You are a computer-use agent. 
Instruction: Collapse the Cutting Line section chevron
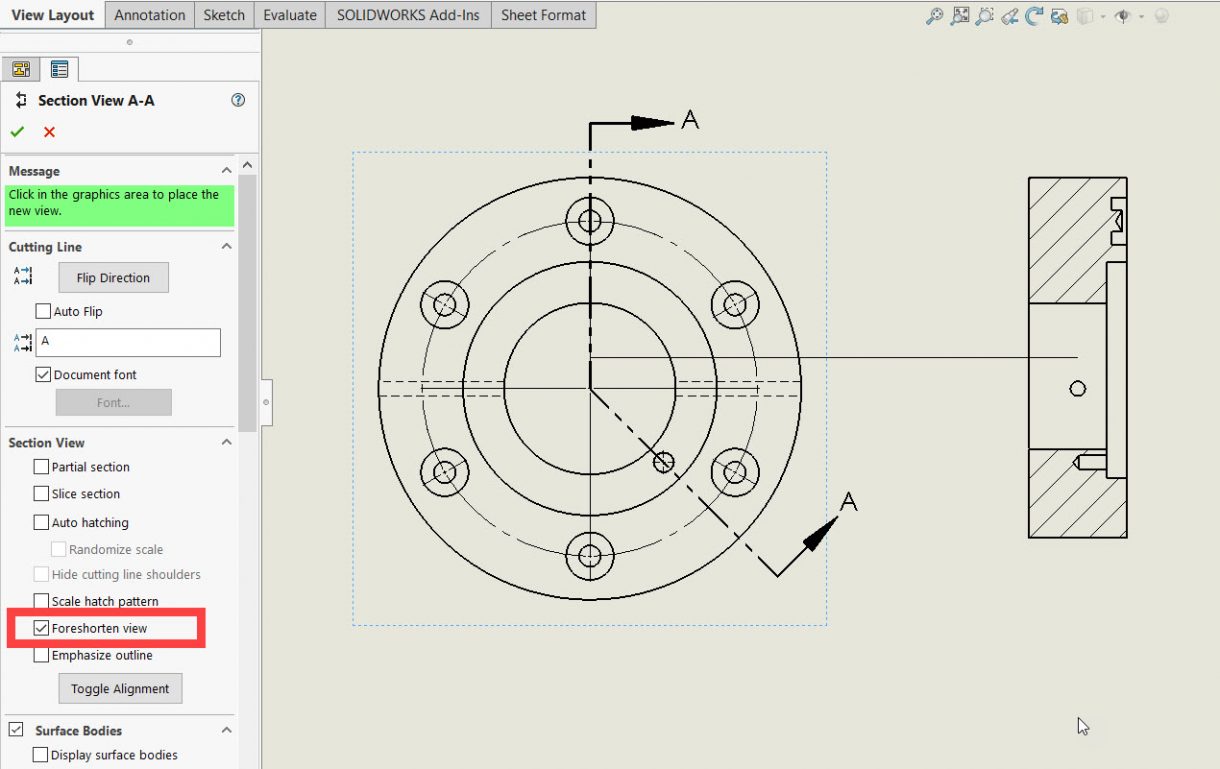tap(227, 246)
